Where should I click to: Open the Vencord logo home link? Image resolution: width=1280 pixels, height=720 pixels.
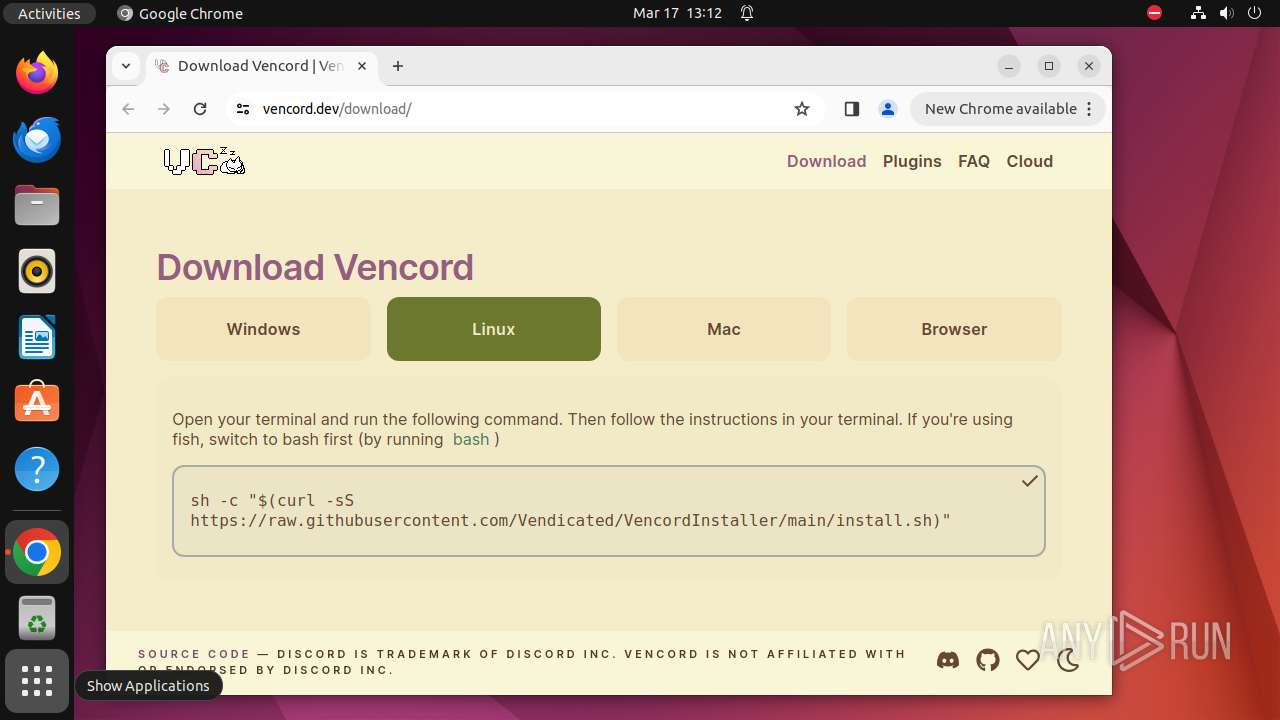pyautogui.click(x=204, y=161)
